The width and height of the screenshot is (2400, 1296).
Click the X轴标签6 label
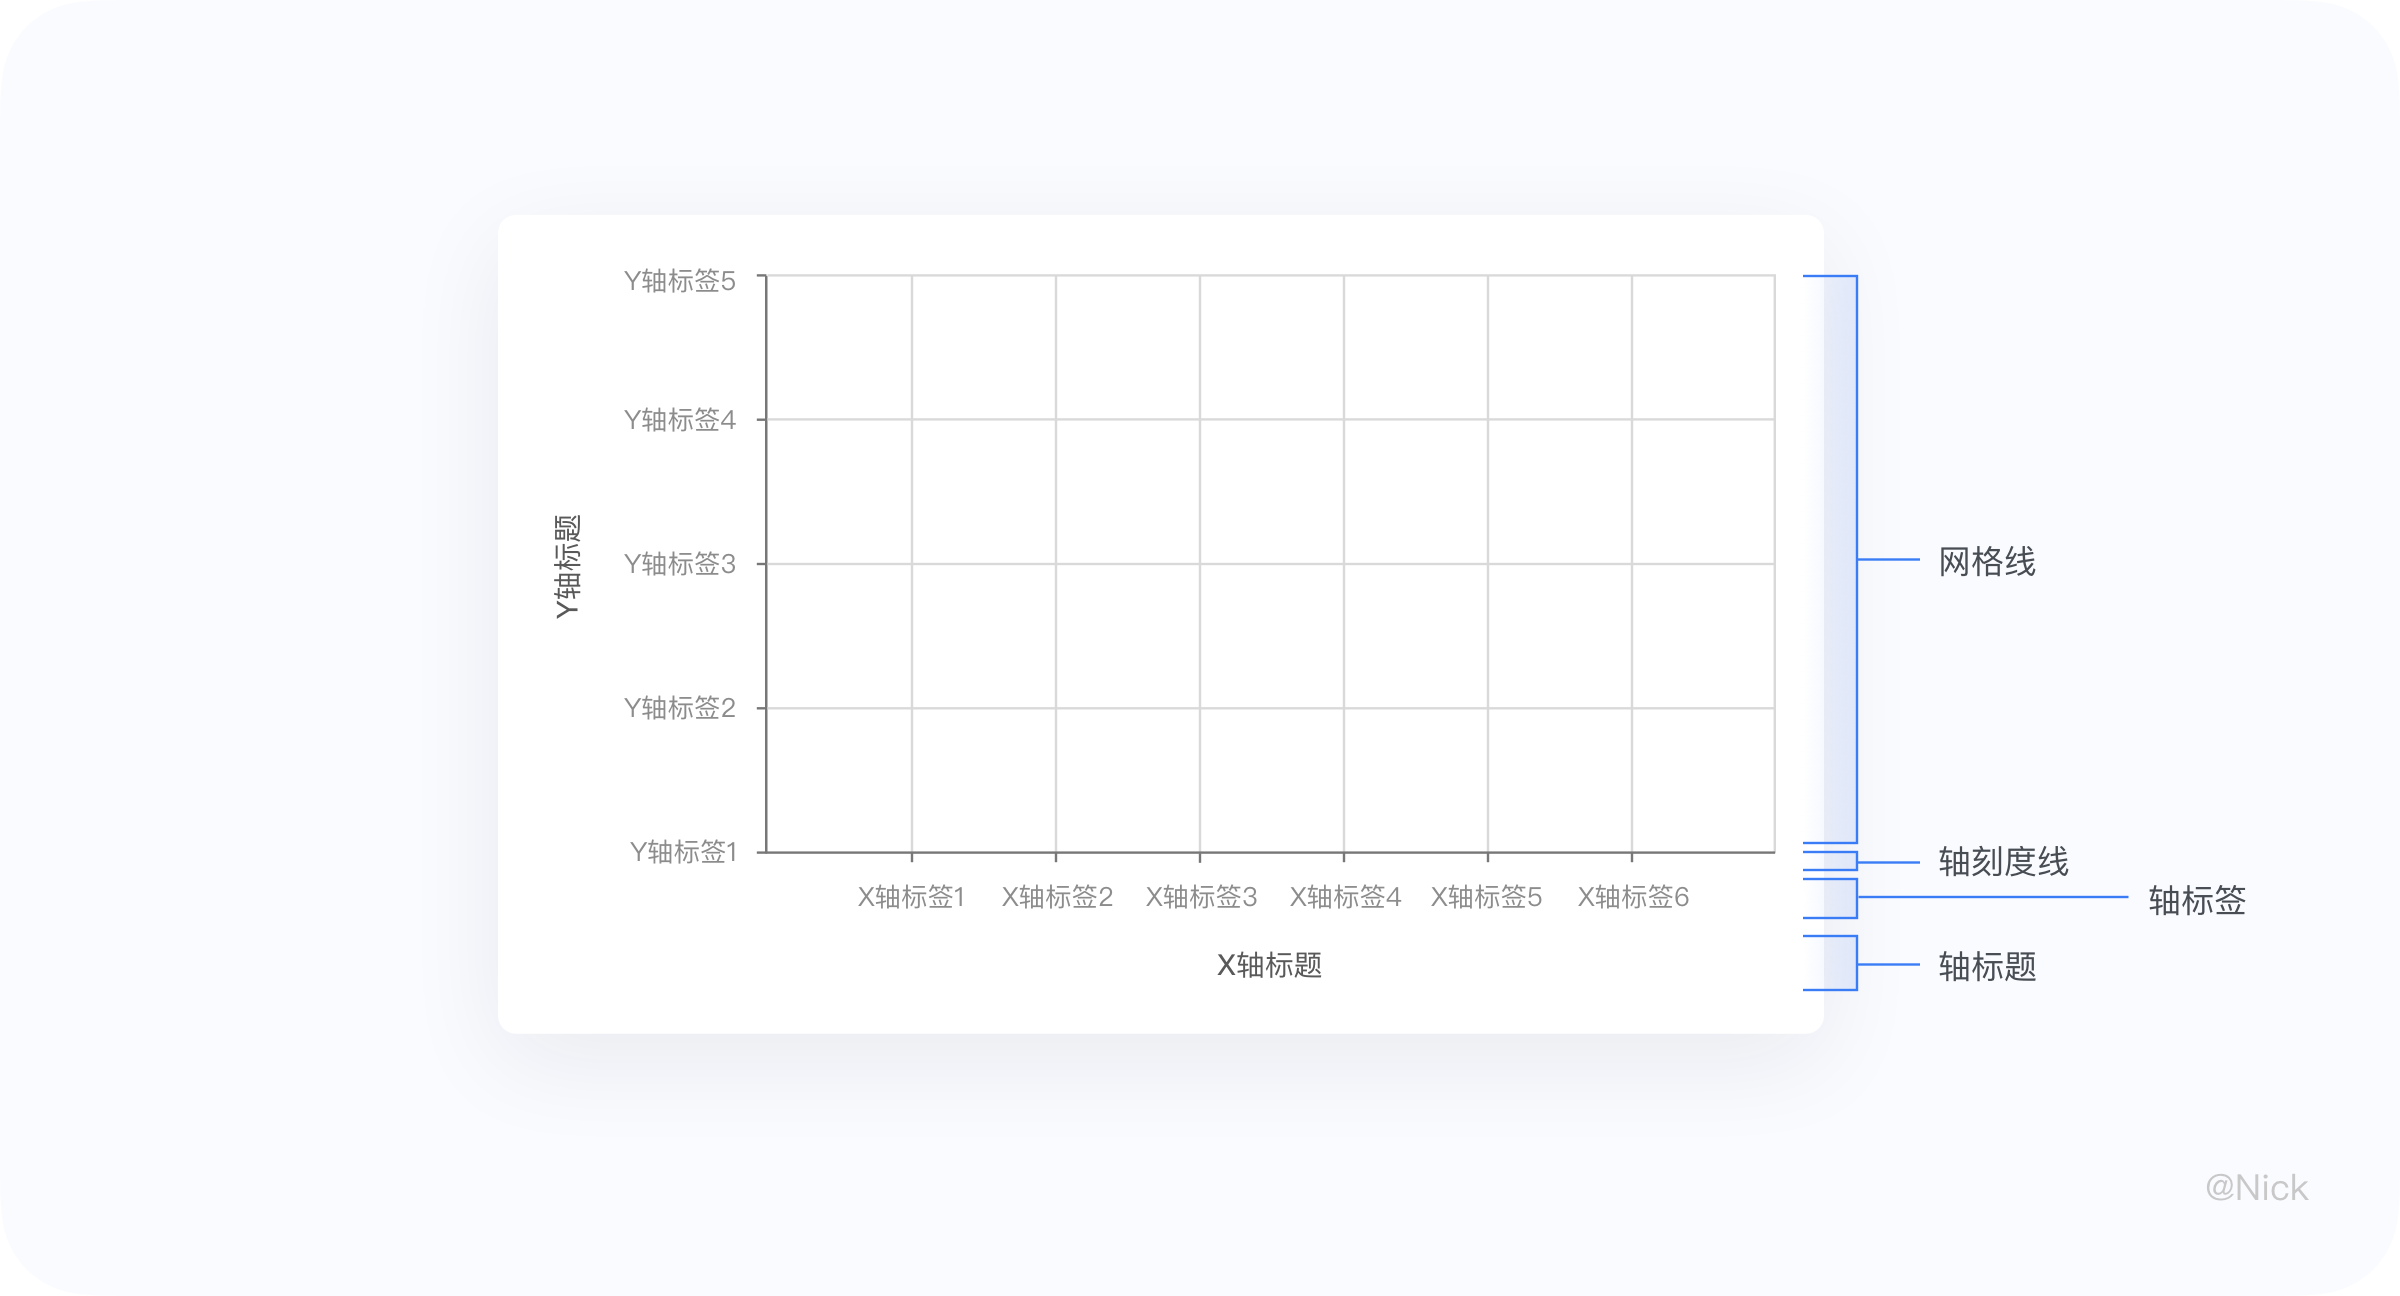[x=1633, y=897]
